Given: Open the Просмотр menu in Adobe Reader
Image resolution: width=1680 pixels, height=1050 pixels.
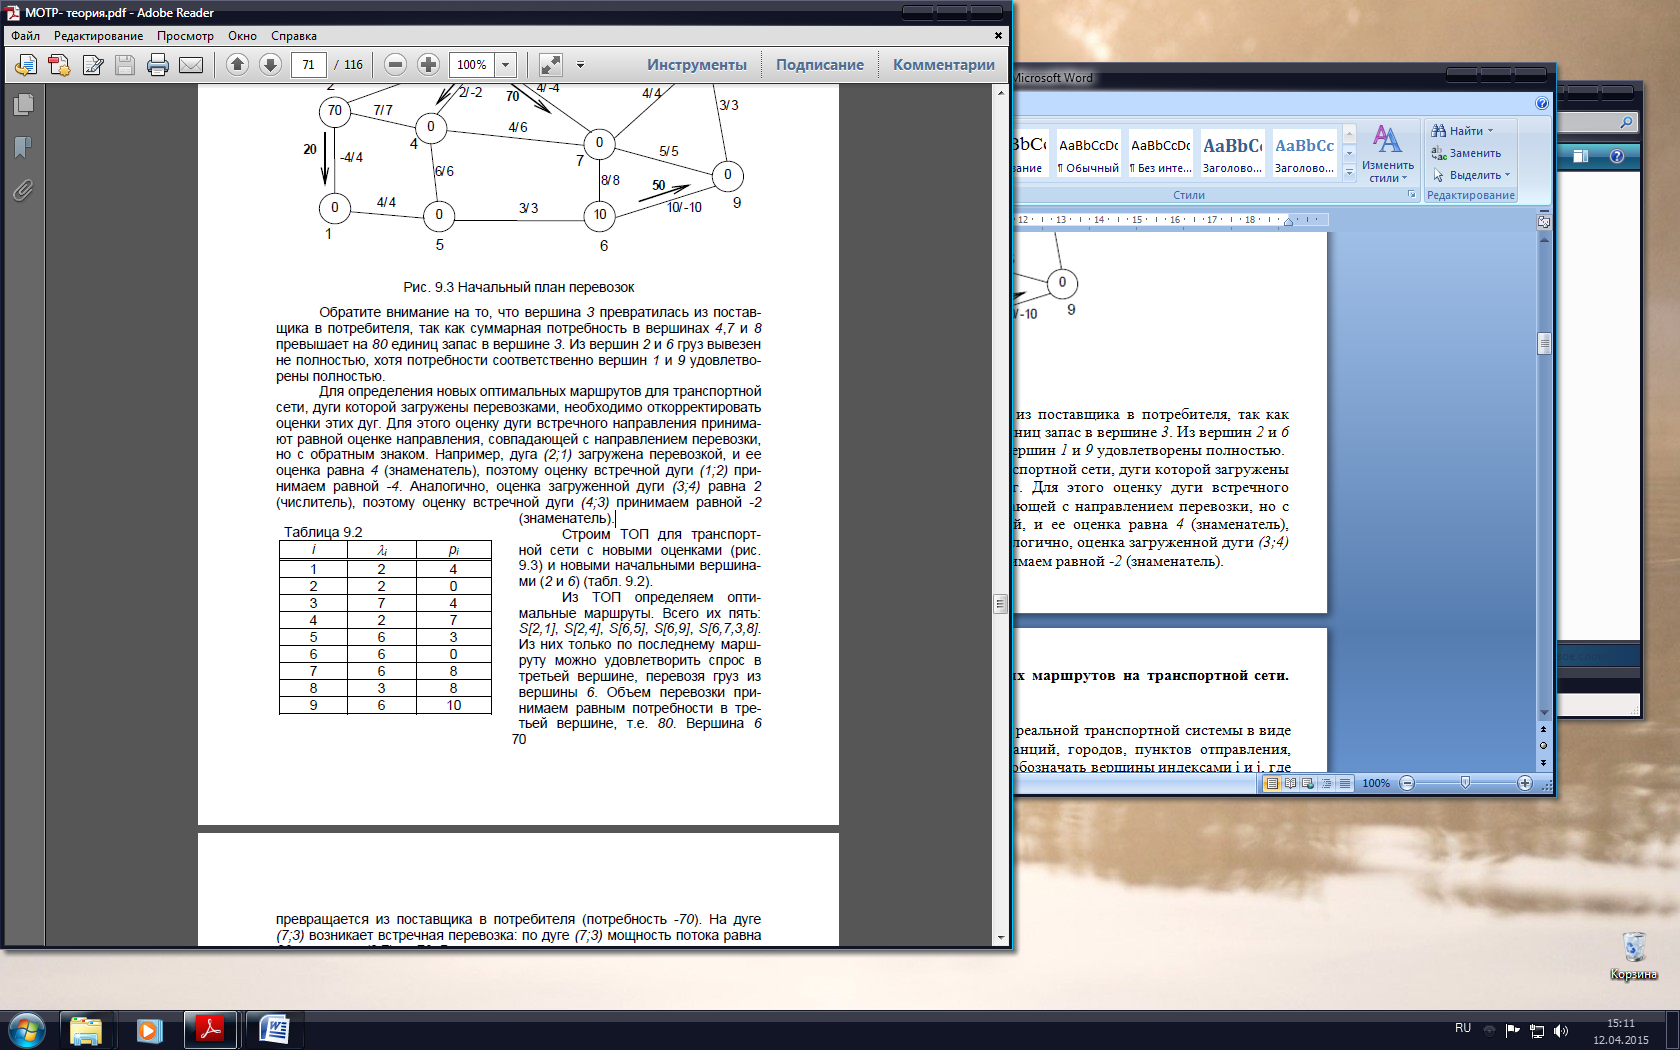Looking at the screenshot, I should 185,36.
